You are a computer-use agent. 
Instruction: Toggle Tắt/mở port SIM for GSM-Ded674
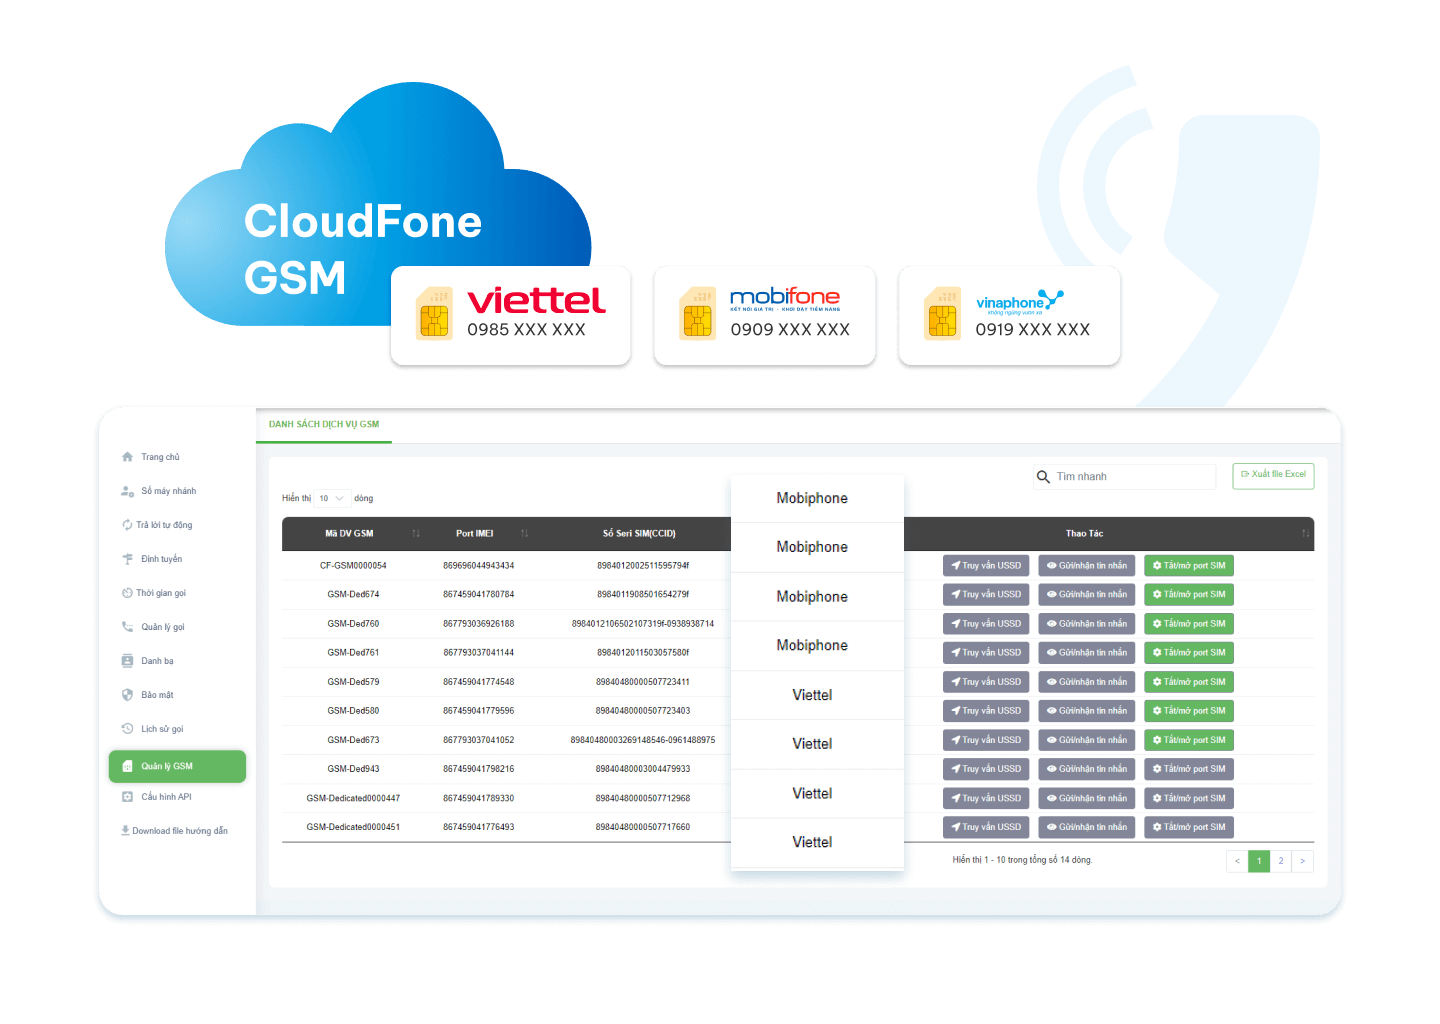click(x=1189, y=595)
